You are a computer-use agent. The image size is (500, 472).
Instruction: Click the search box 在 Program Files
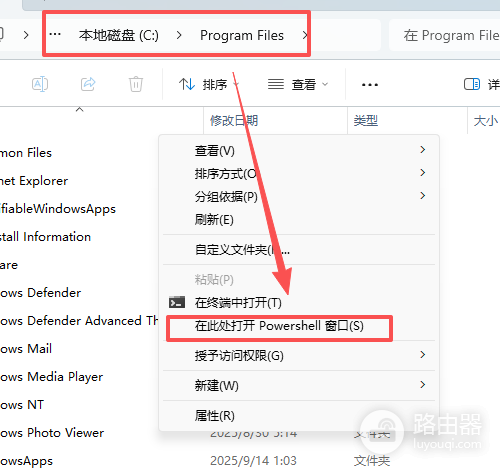pos(445,35)
